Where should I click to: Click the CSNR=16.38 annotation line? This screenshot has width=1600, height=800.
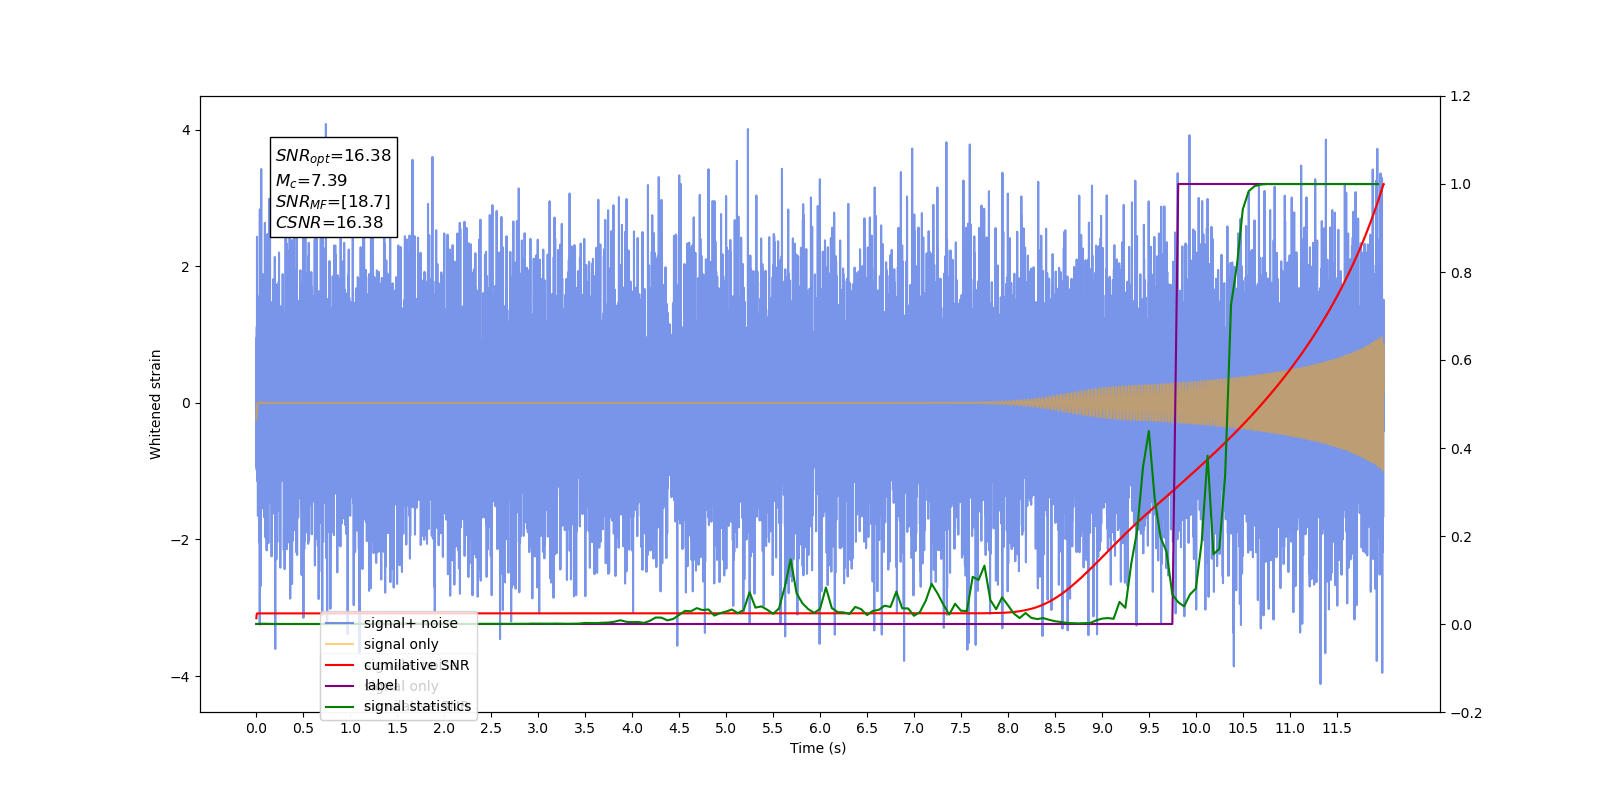click(329, 223)
